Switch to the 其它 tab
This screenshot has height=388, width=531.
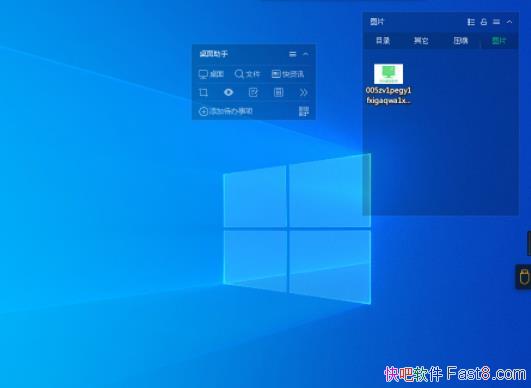421,41
